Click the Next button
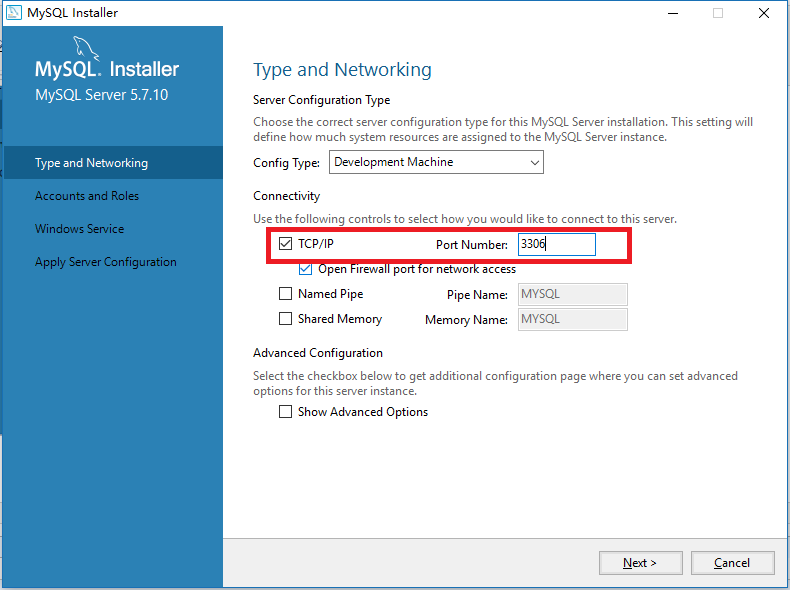 point(640,563)
